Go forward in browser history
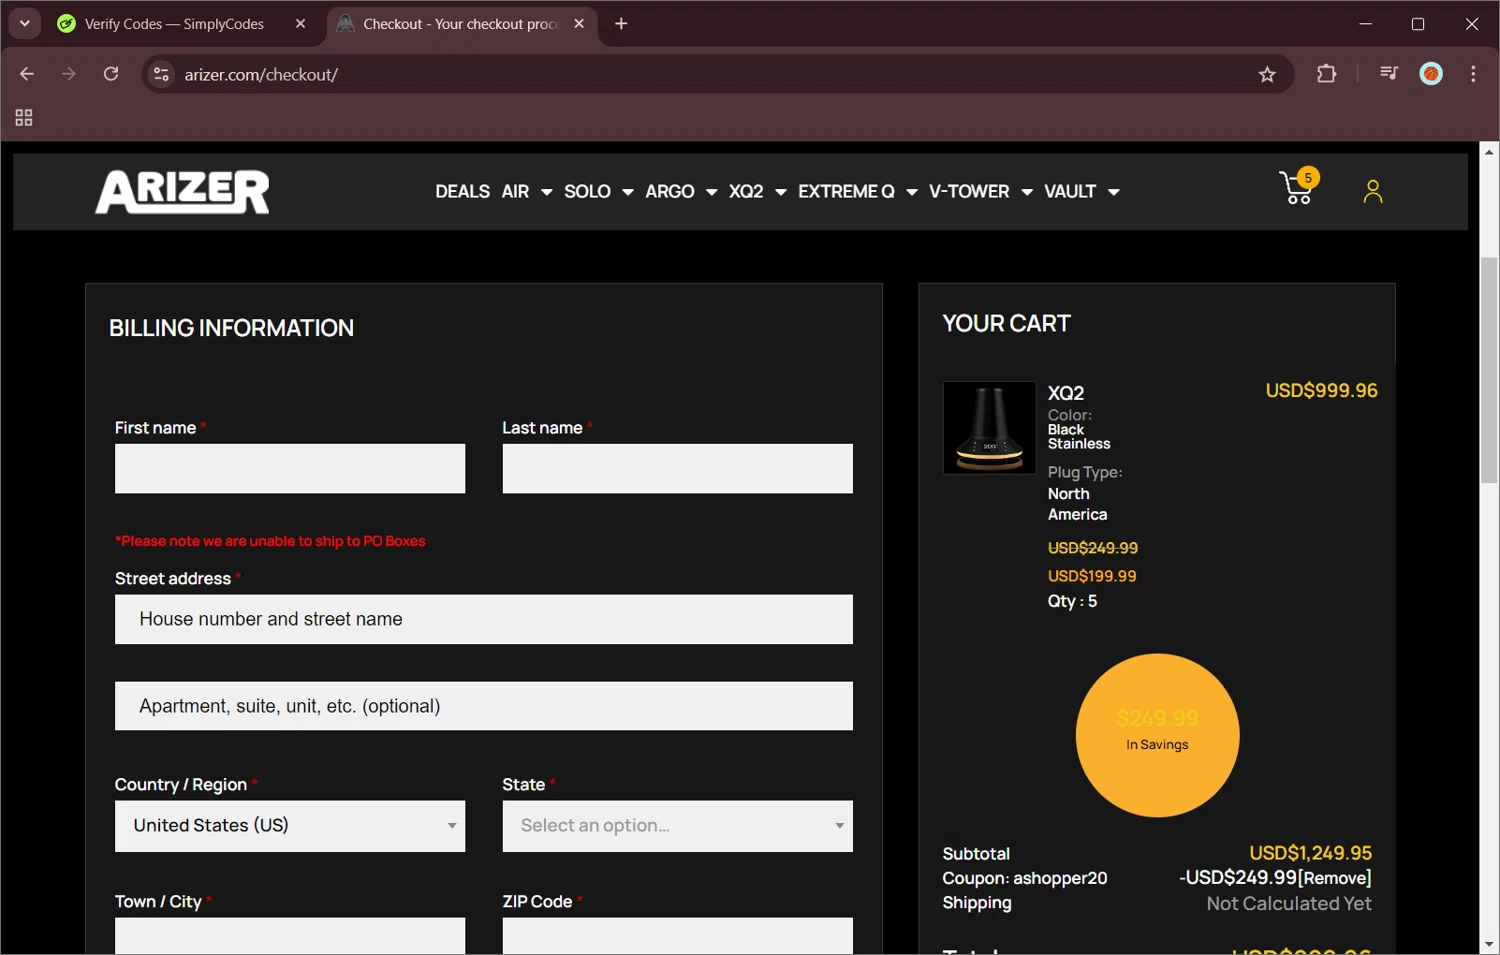Image resolution: width=1500 pixels, height=955 pixels. [68, 74]
